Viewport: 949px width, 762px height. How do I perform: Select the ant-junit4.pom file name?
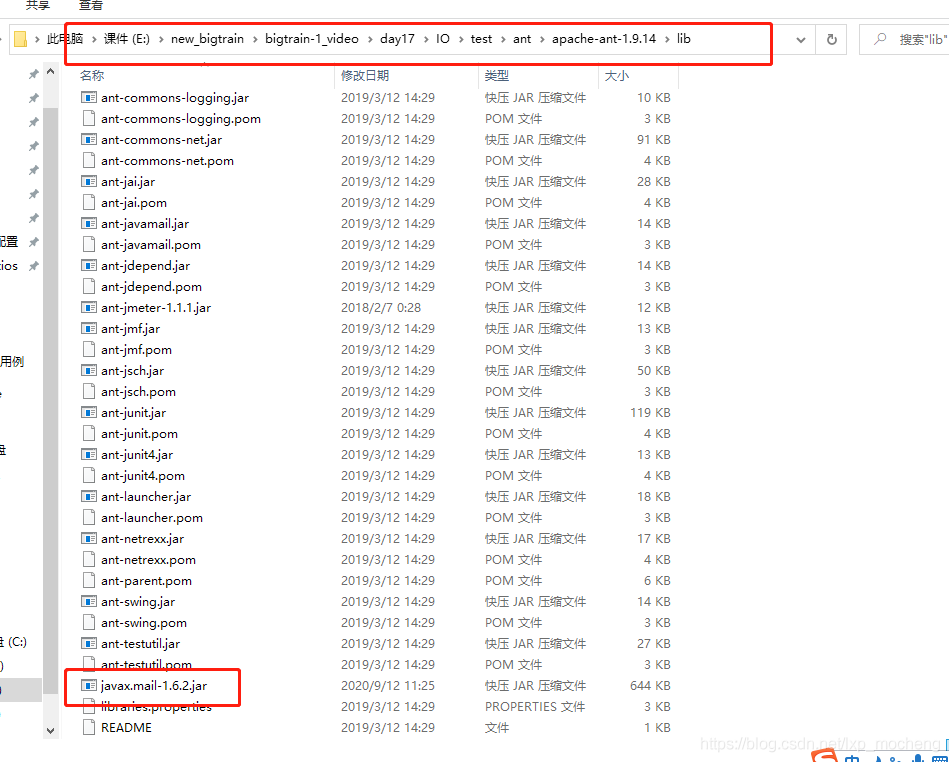point(143,476)
